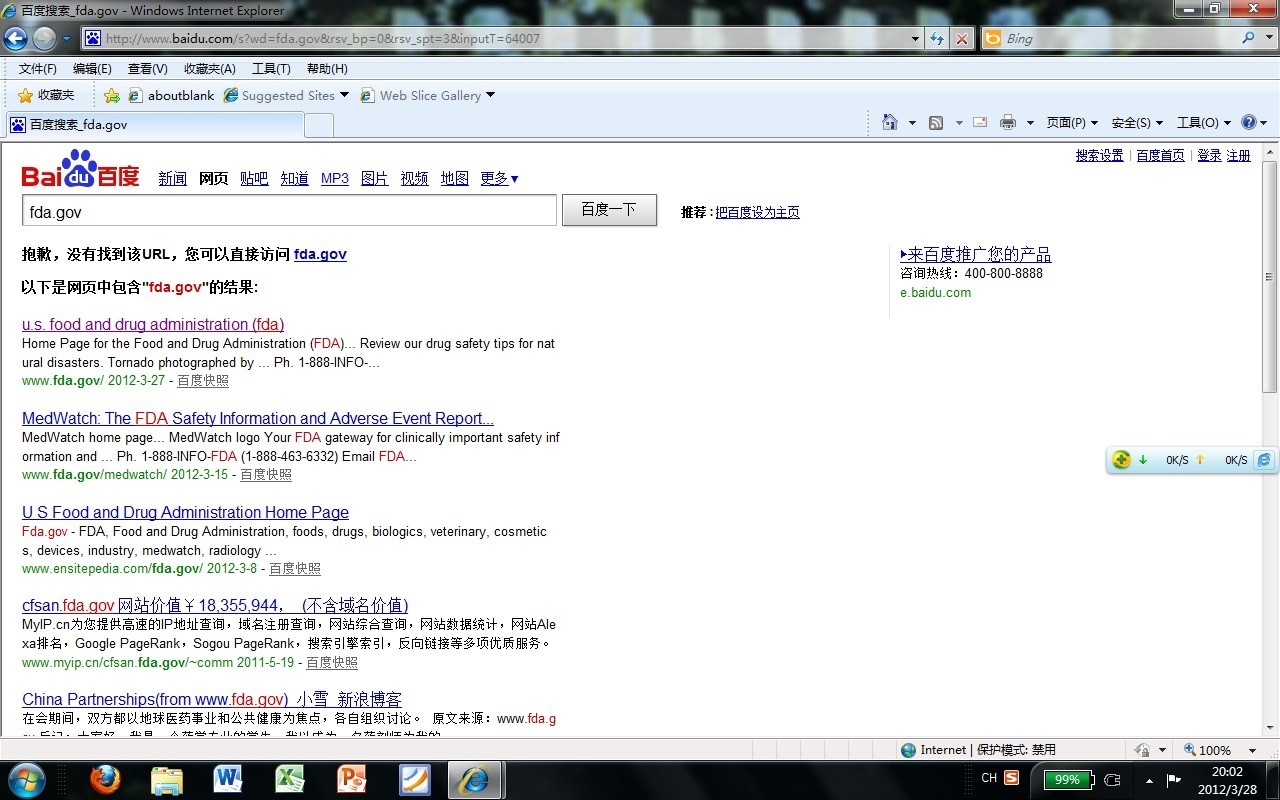
Task: Open Microsoft PowerPoint from taskbar
Action: 352,780
